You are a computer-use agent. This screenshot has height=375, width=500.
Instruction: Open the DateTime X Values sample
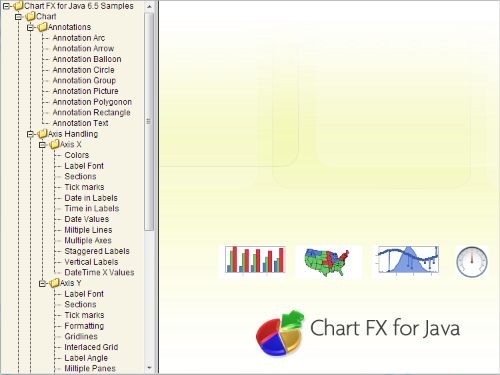coord(99,272)
